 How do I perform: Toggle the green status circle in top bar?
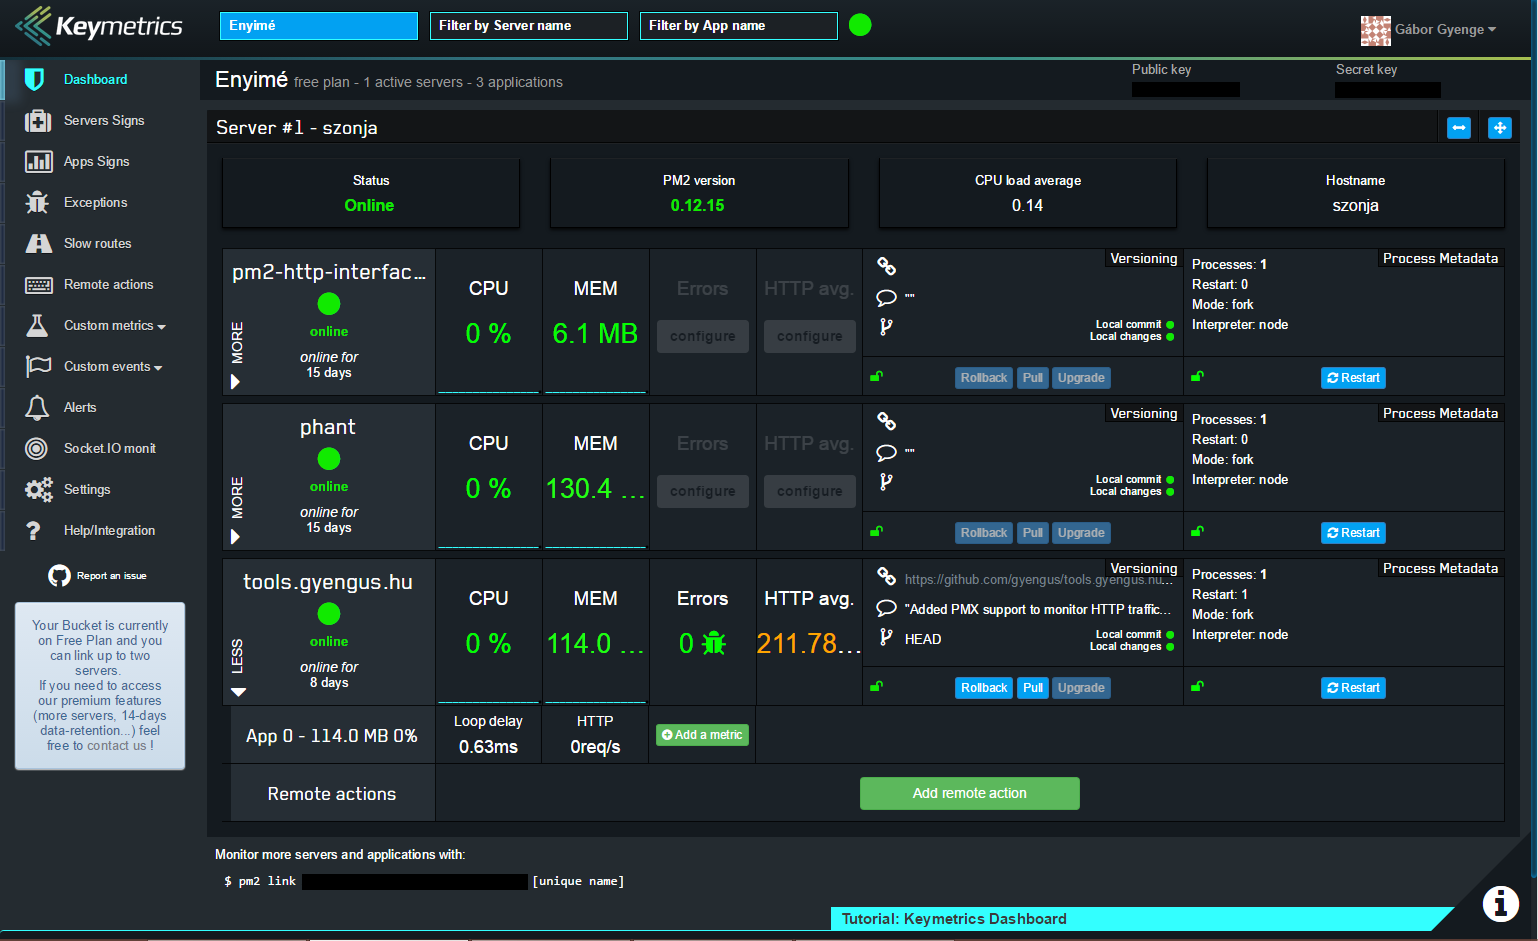coord(860,25)
